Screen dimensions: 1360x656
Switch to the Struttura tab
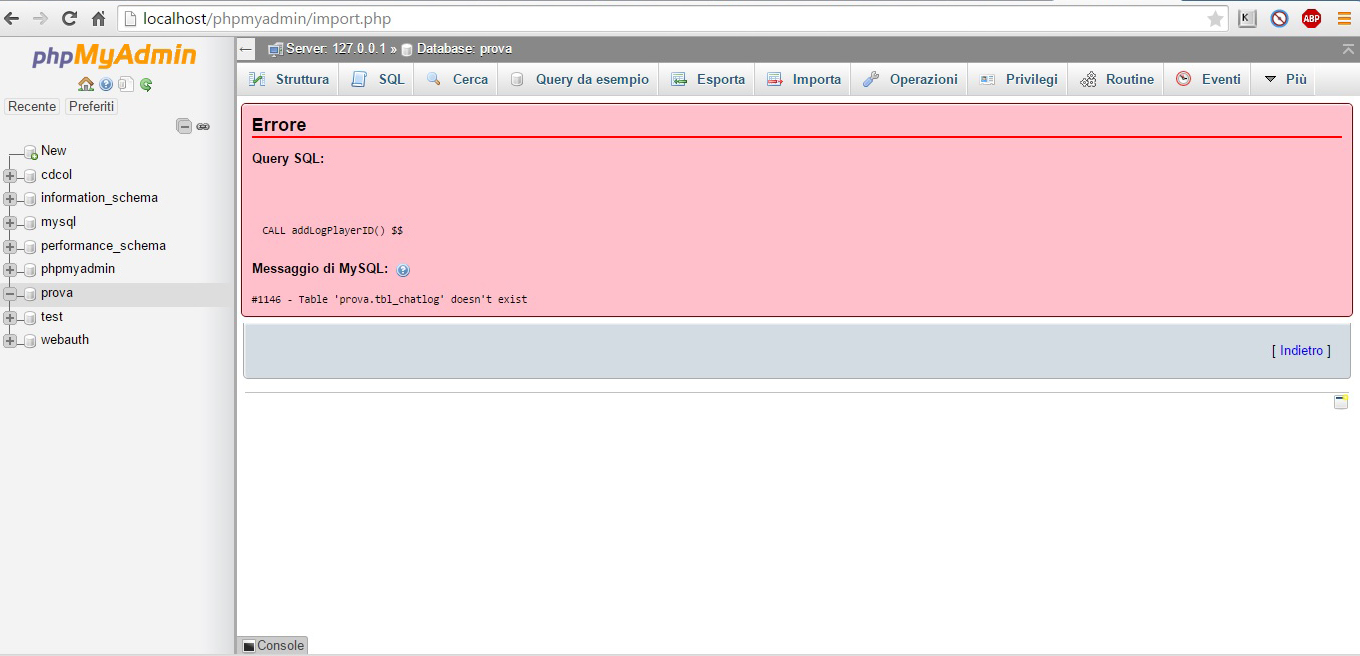click(x=290, y=79)
